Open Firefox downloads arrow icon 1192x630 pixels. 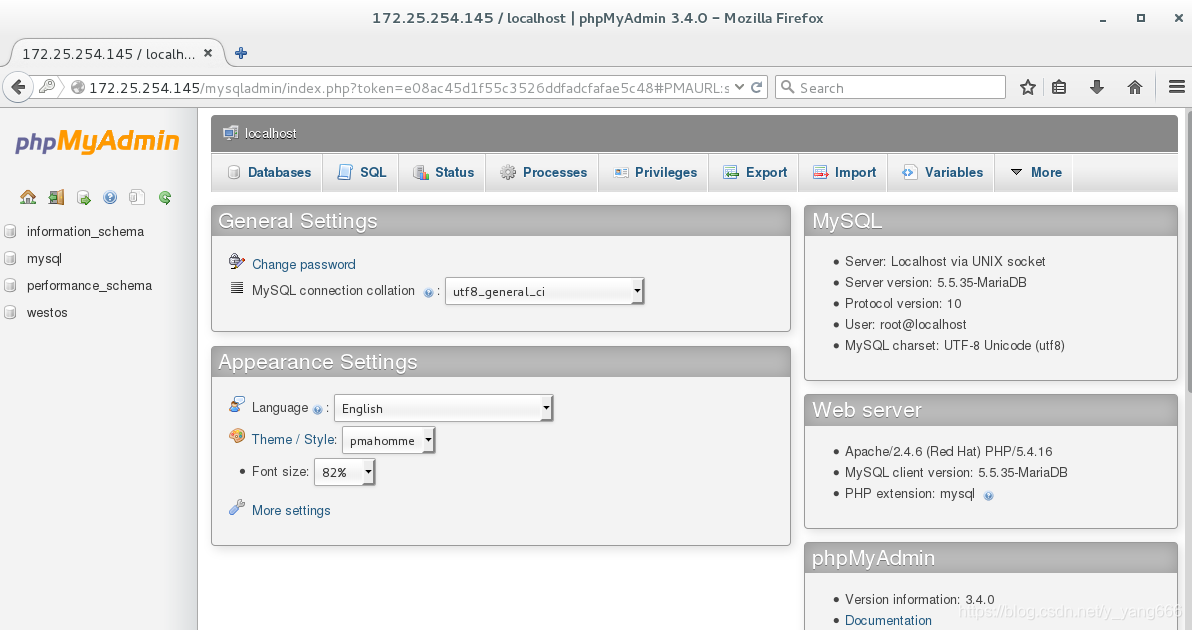tap(1096, 87)
